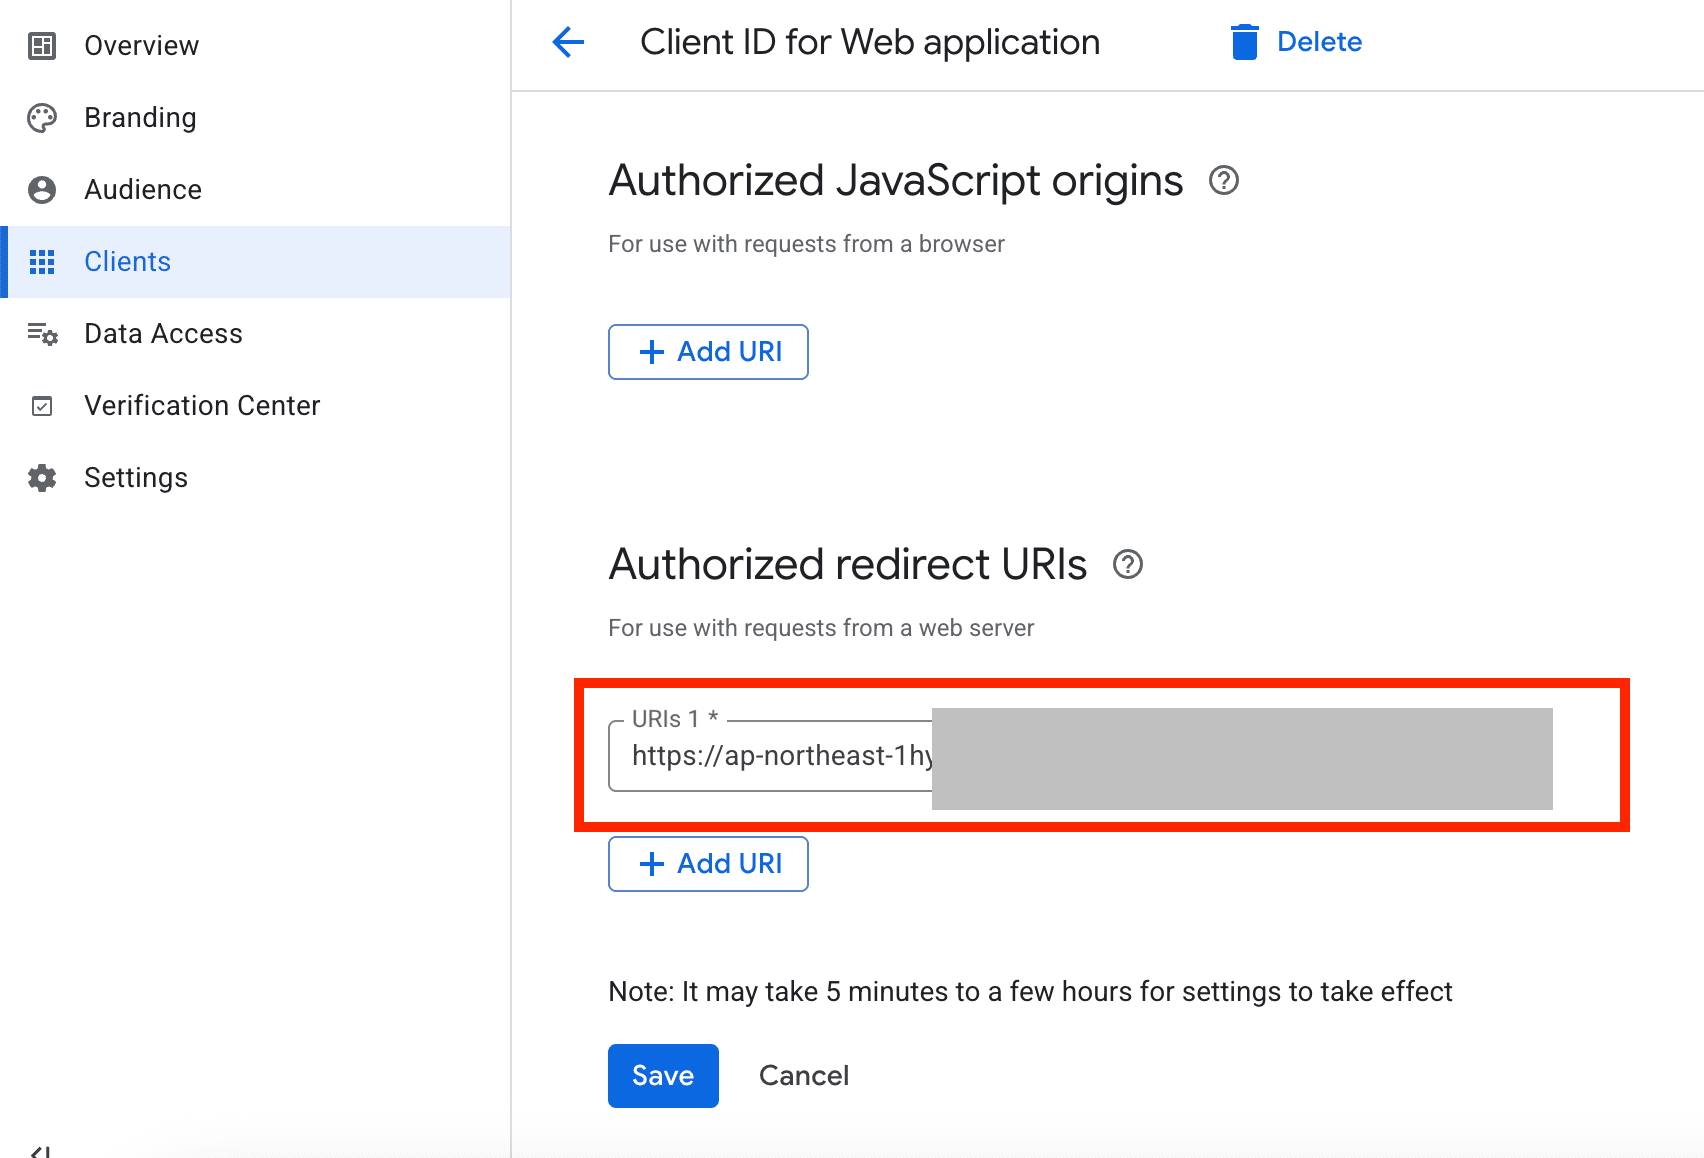Open the Overview menu item
Viewport: 1704px width, 1158px height.
tap(141, 46)
